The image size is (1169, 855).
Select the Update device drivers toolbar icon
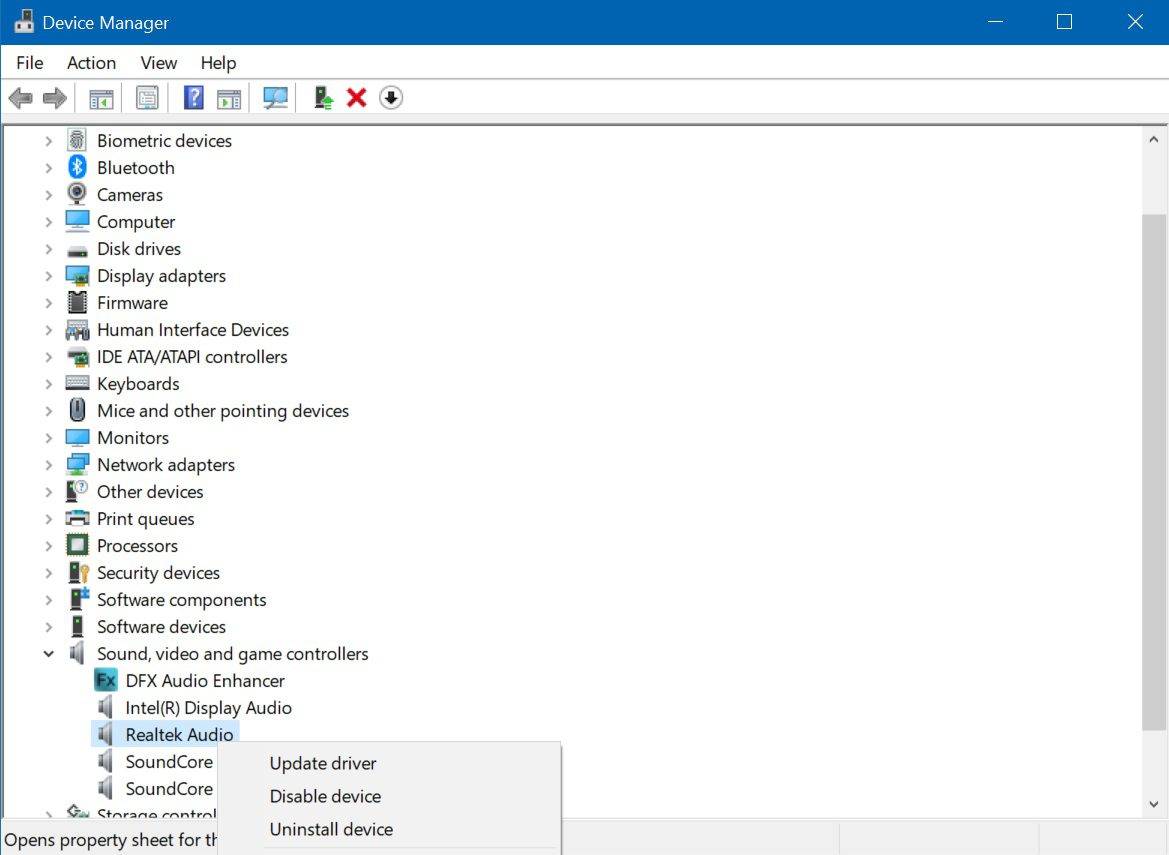(322, 97)
